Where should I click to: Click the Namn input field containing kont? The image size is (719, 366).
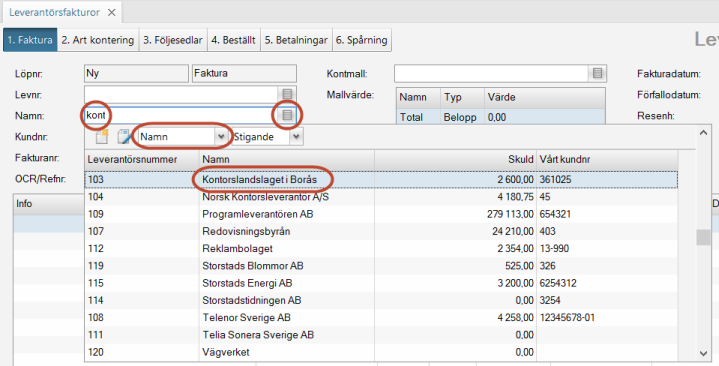[x=182, y=115]
